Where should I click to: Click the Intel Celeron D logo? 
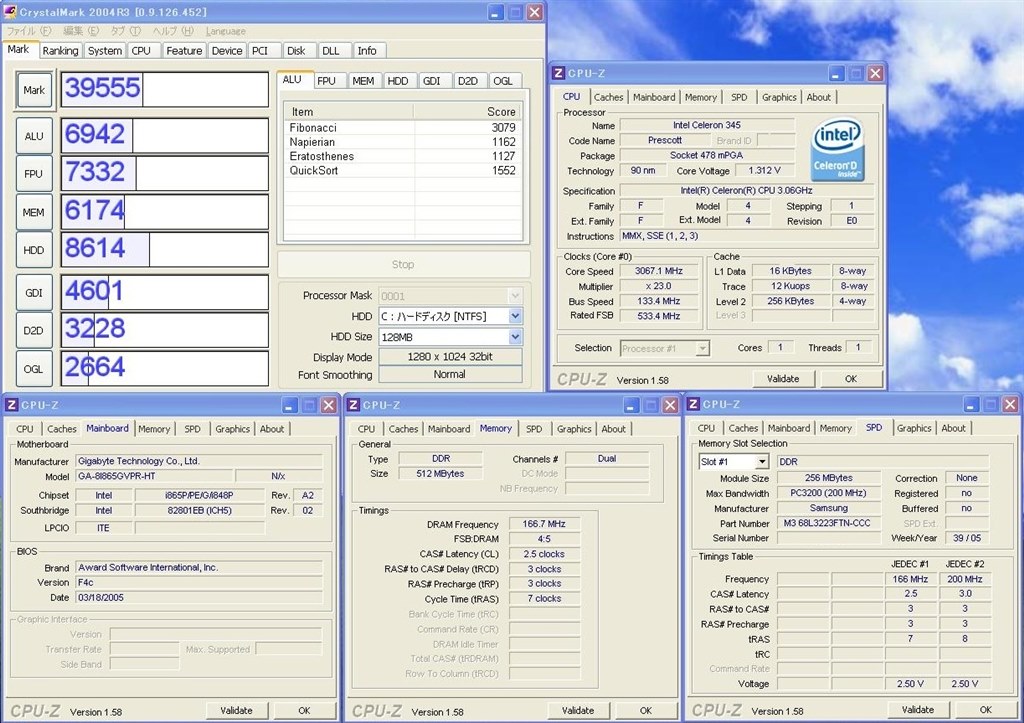pyautogui.click(x=837, y=149)
